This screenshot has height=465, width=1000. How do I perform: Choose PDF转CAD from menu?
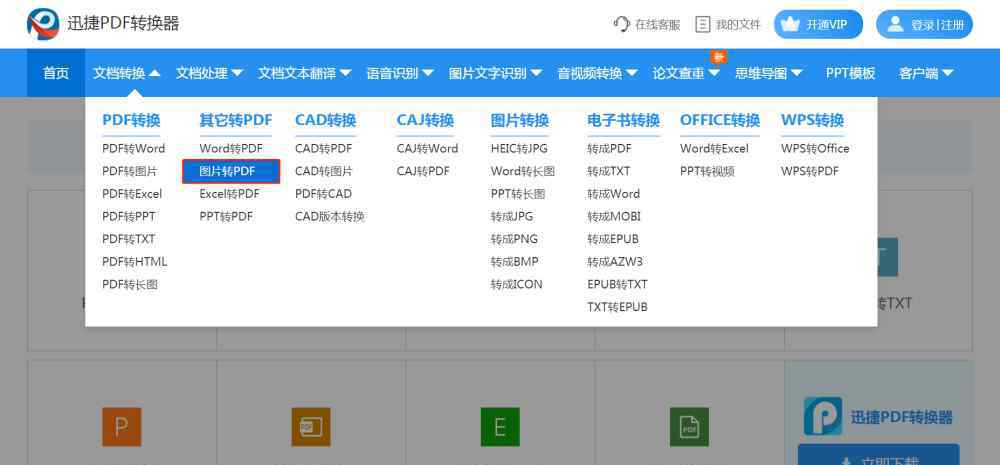(x=323, y=194)
